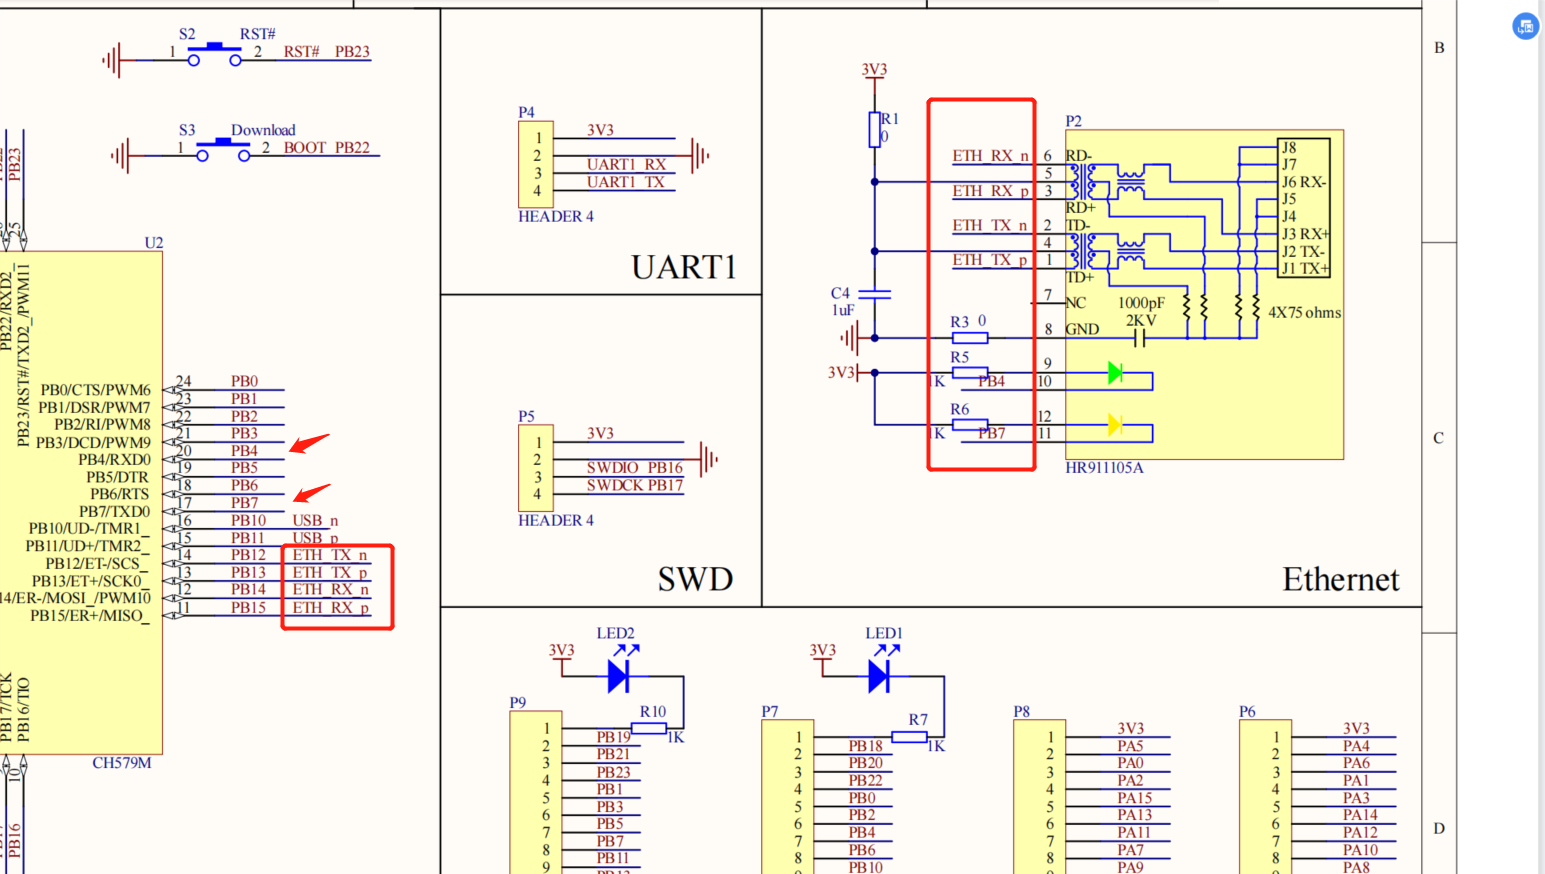The width and height of the screenshot is (1545, 874).
Task: Click the PA14 net on P6 header
Action: point(1360,815)
